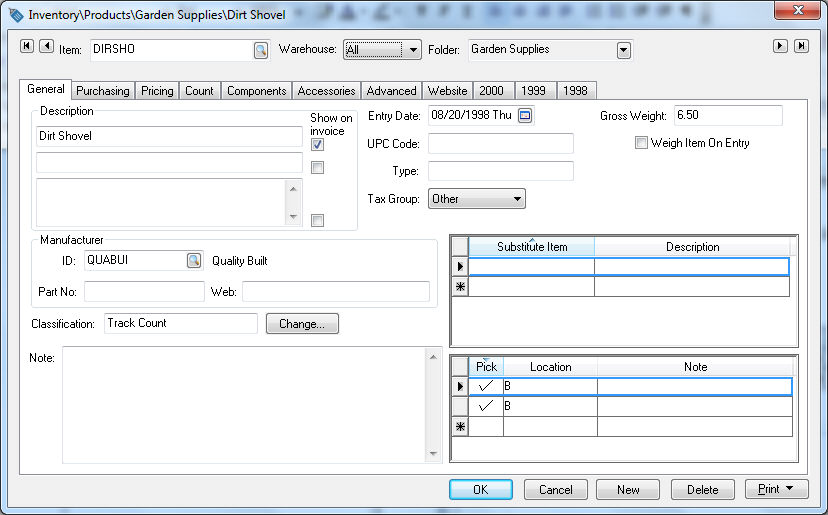Go to last record arrow
Viewport: 828px width, 515px height.
[x=801, y=46]
